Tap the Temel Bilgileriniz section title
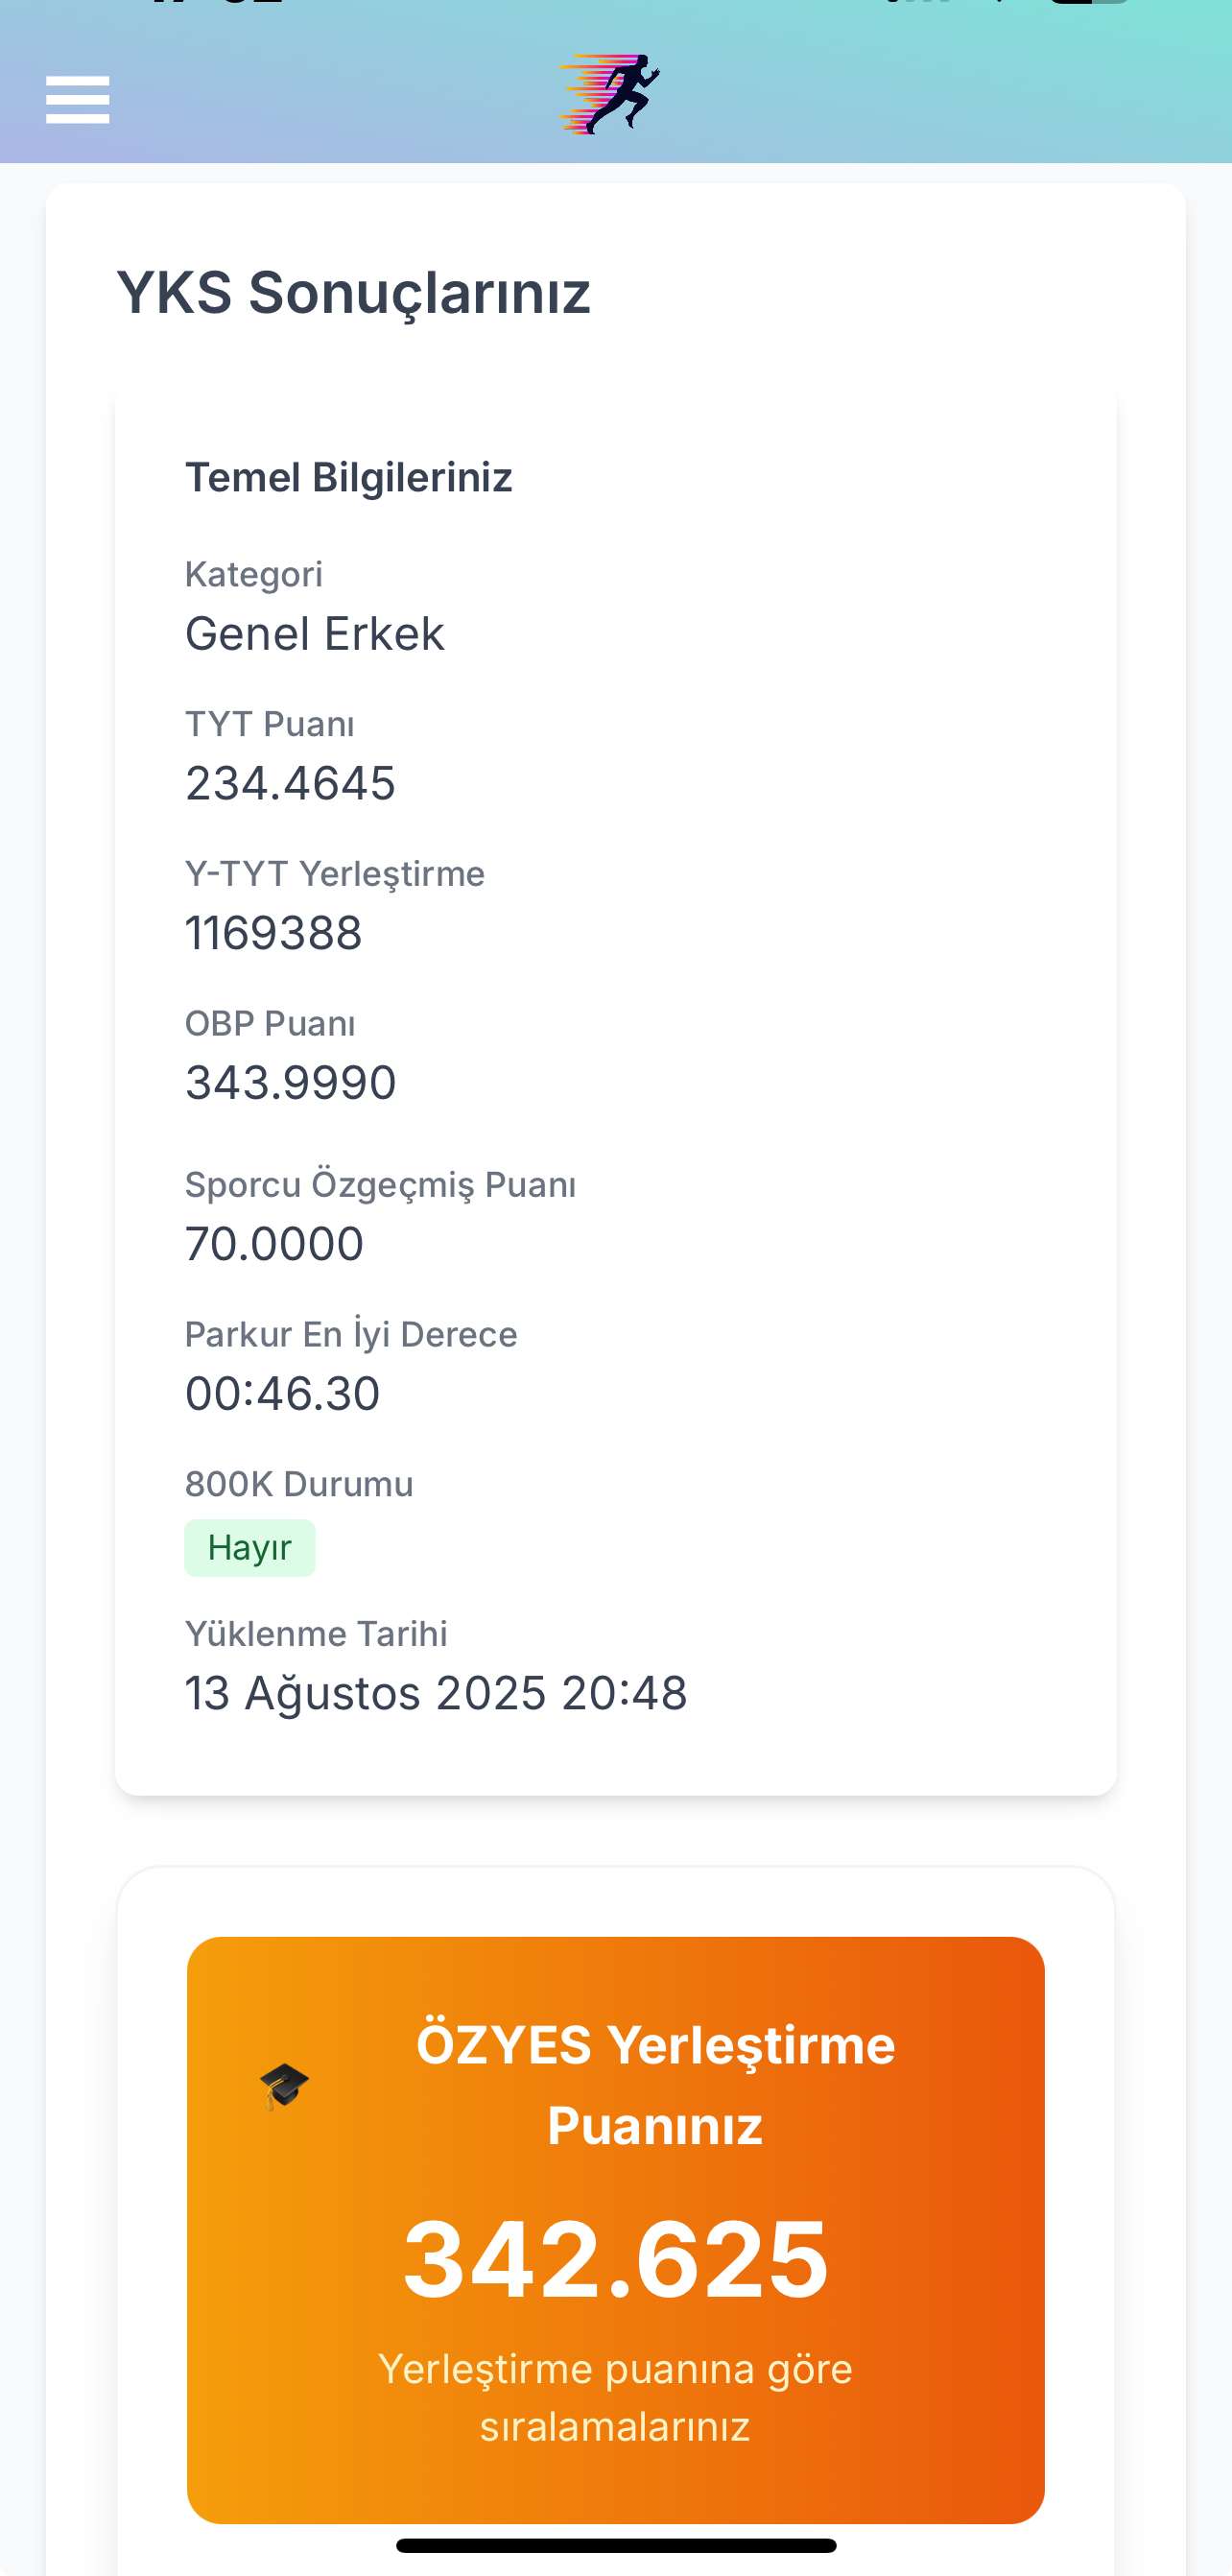Viewport: 1232px width, 2576px height. [x=348, y=477]
